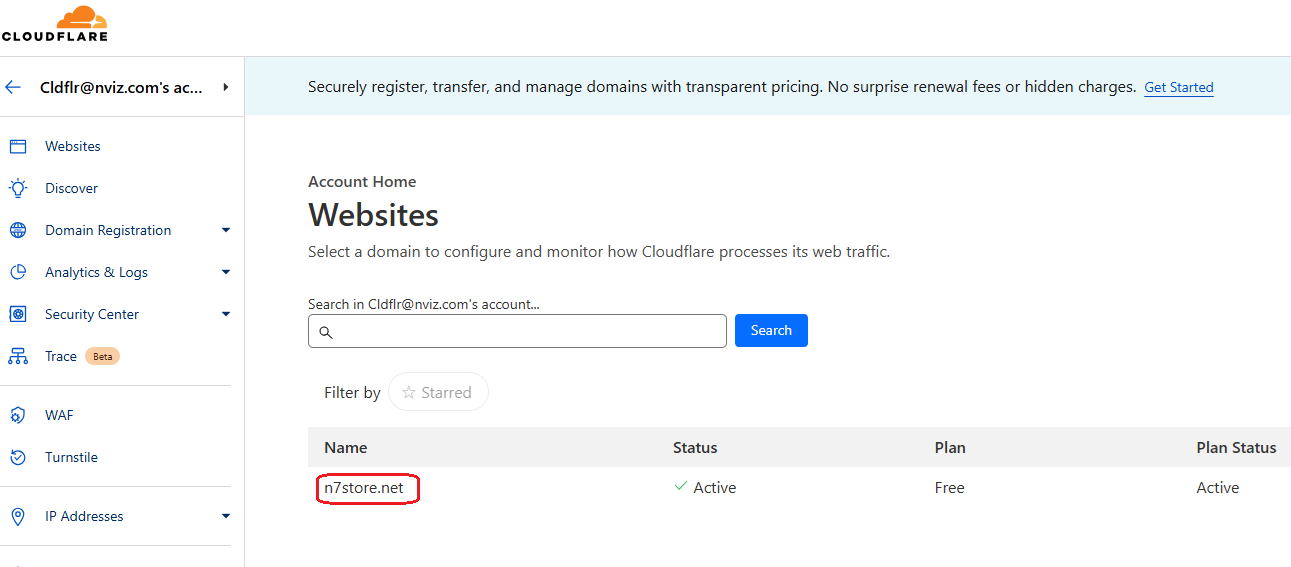The image size is (1291, 567).
Task: Expand the Analytics & Logs submenu arrow
Action: point(226,272)
